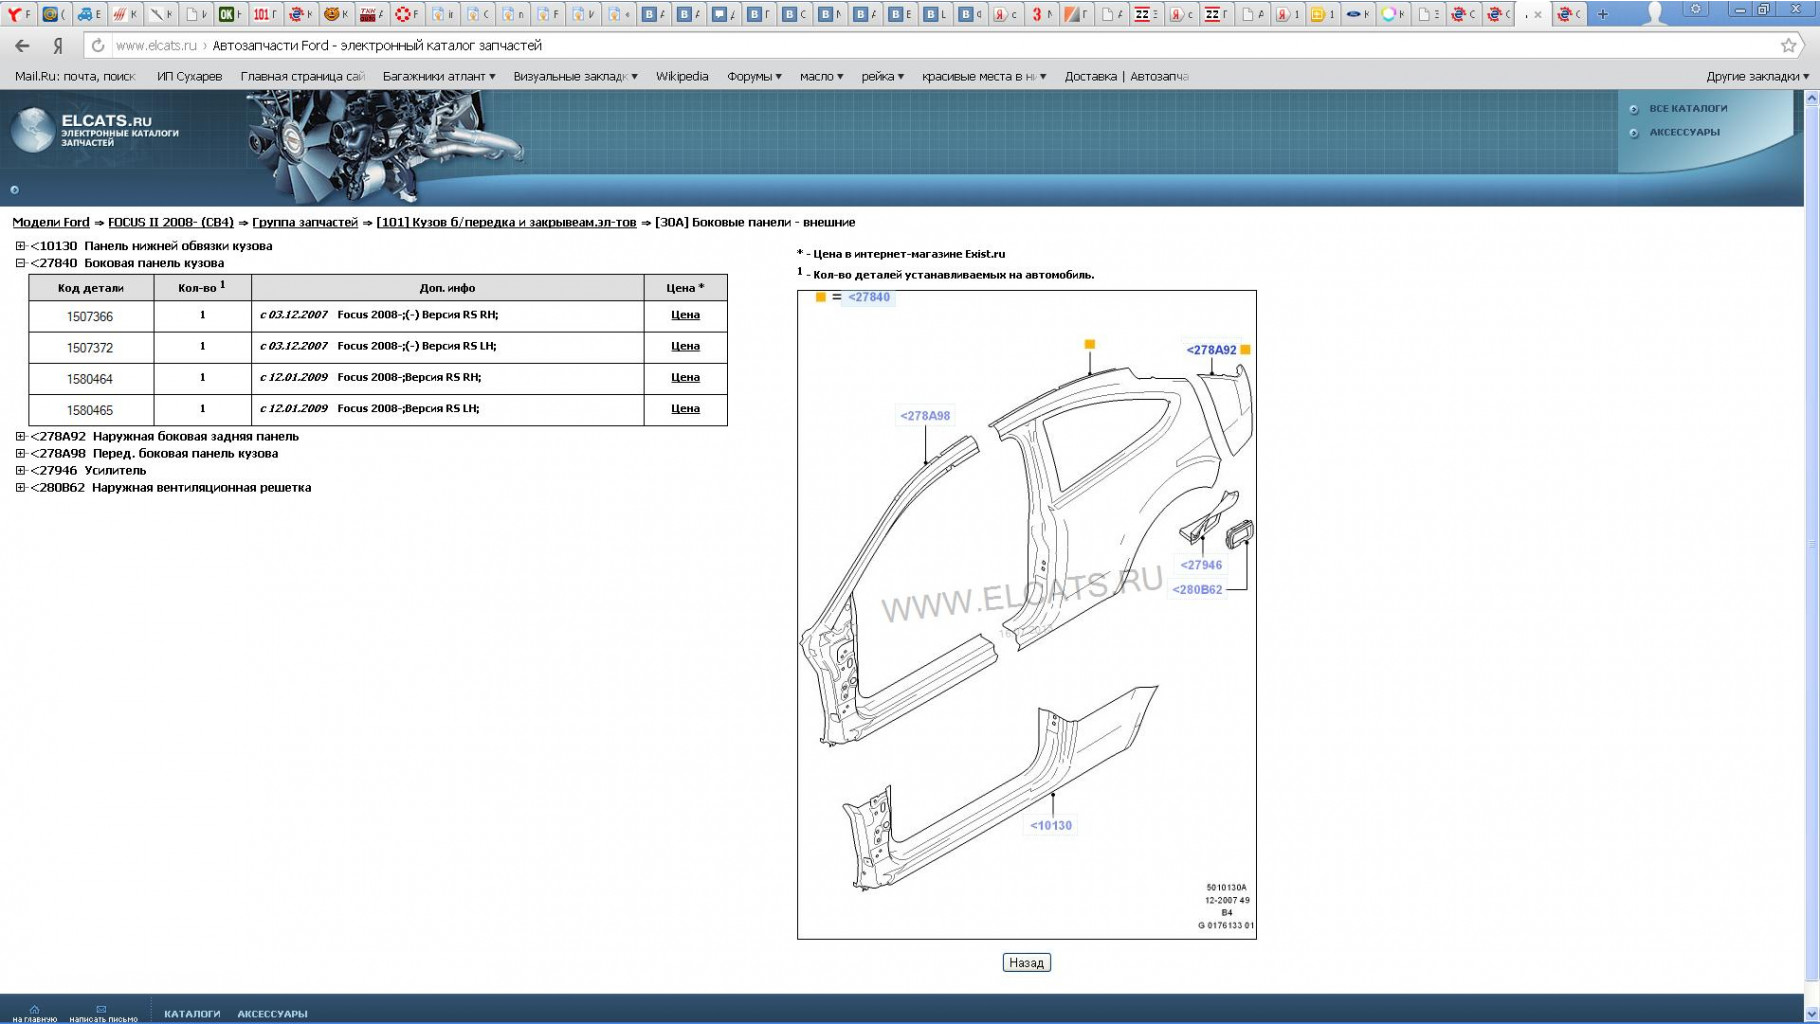
Task: Open a new tab with plus icon
Action: tap(1603, 14)
